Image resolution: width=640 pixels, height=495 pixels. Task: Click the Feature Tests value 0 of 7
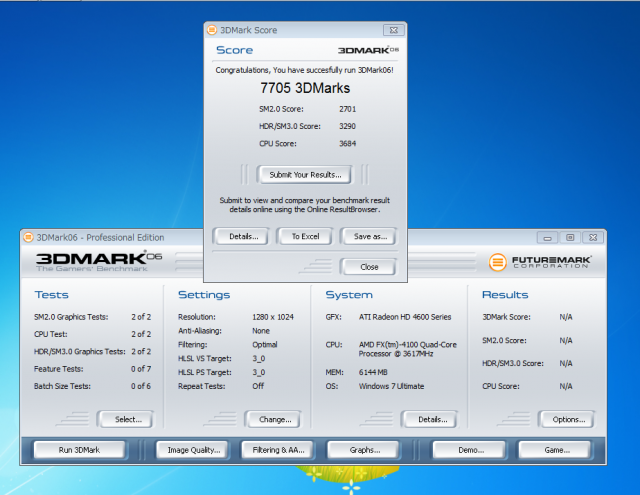point(141,368)
